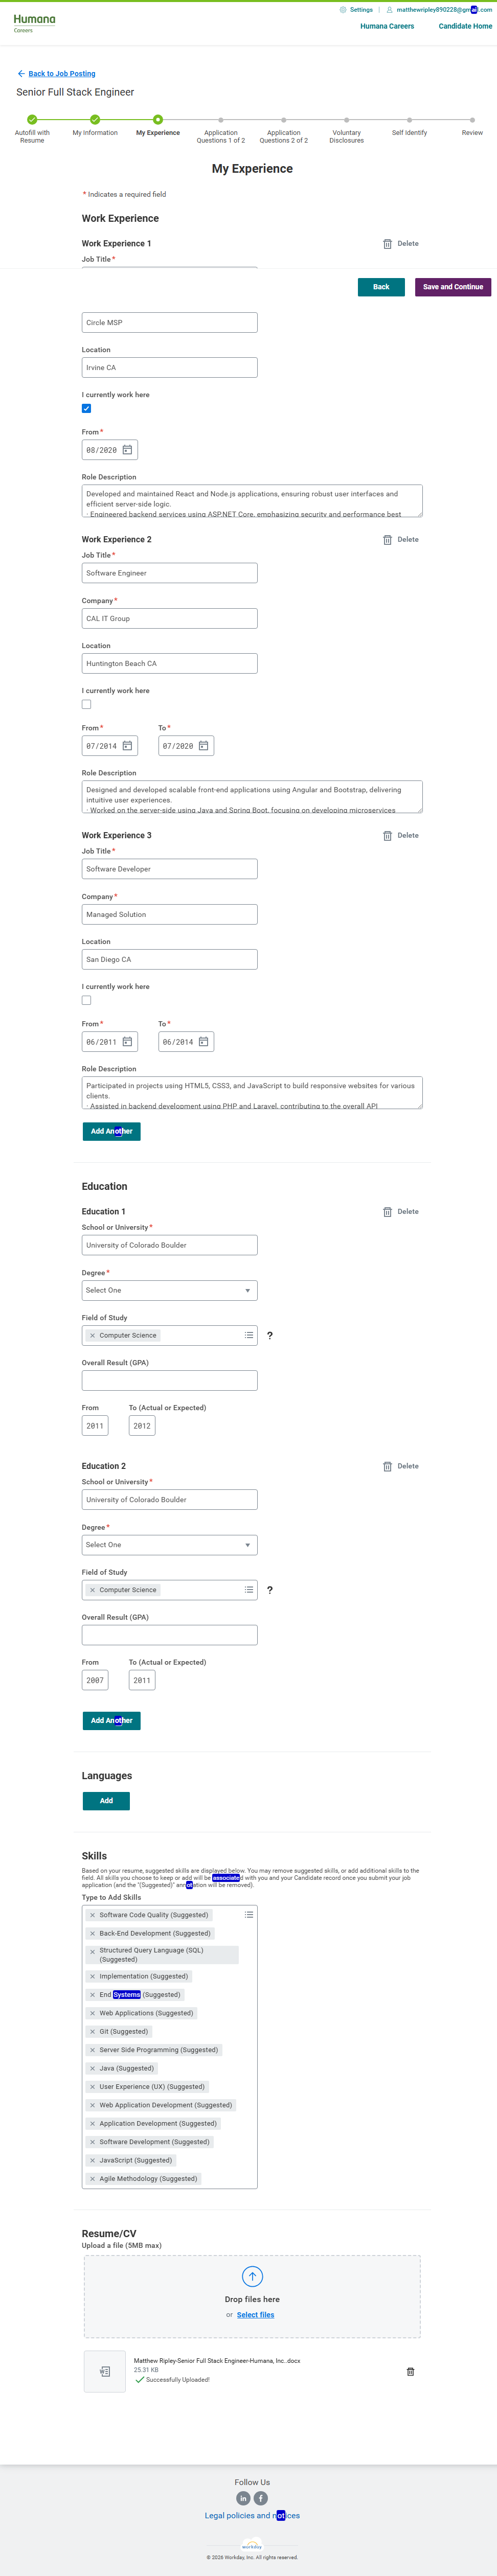Open LinkedIn icon under Follow Us
The width and height of the screenshot is (497, 2576).
243,2498
